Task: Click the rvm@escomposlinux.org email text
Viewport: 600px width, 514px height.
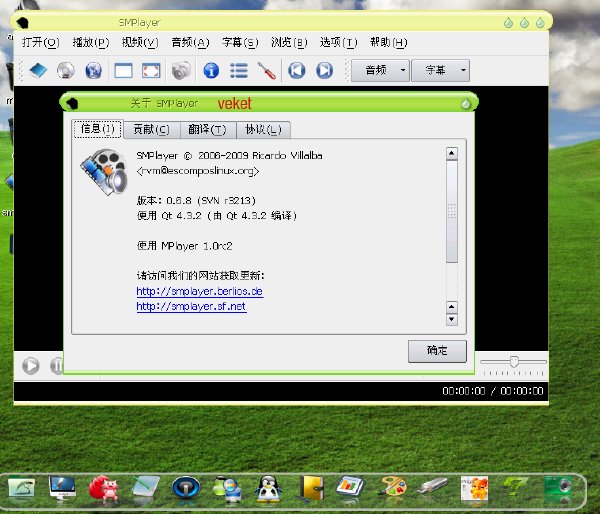Action: pos(198,171)
